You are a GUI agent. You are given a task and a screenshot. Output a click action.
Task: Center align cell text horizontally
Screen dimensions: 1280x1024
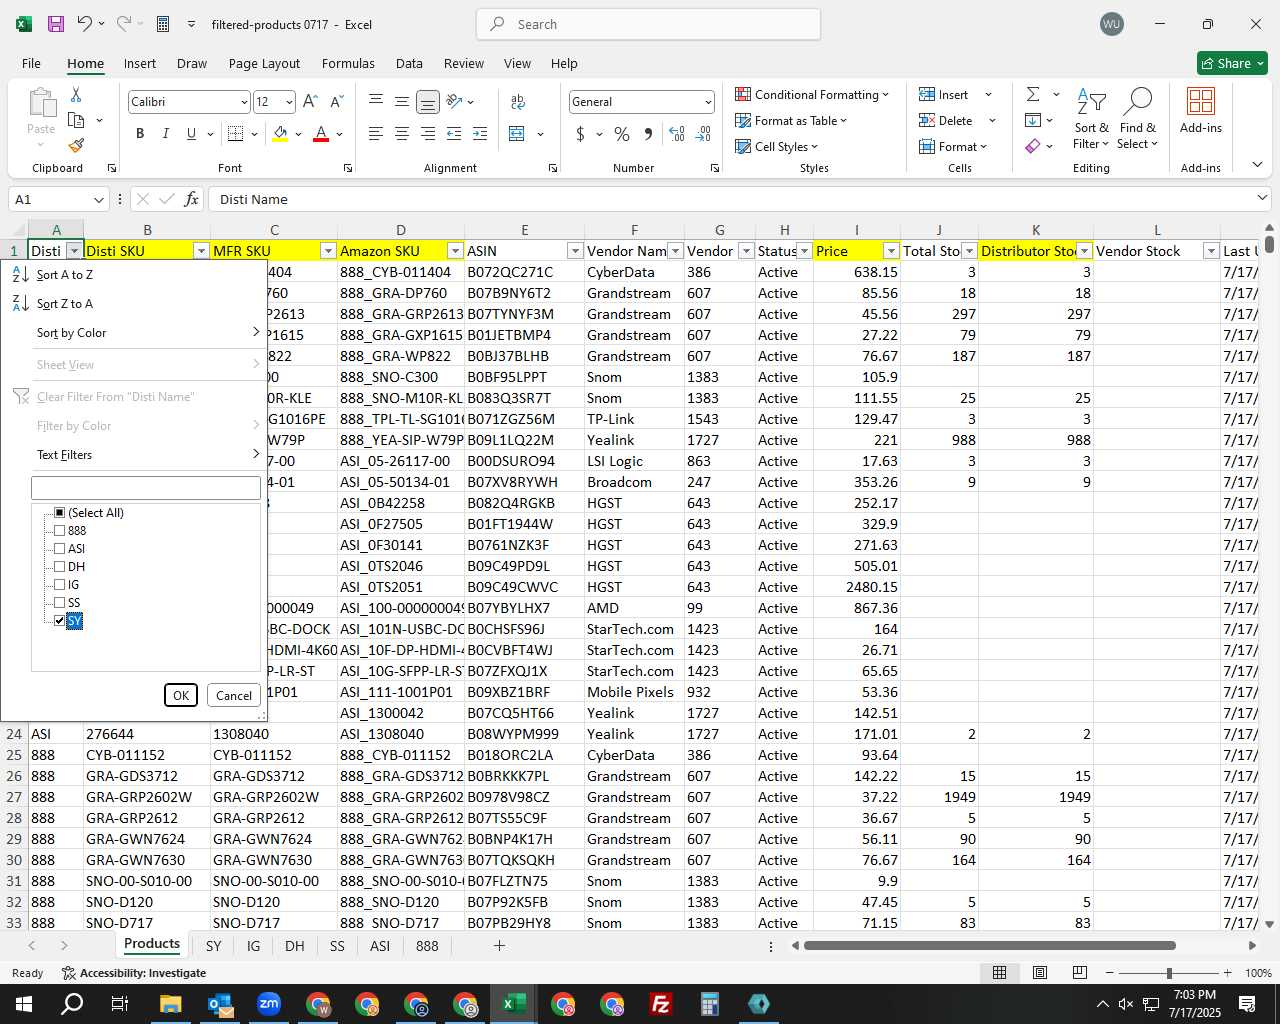[x=402, y=133]
